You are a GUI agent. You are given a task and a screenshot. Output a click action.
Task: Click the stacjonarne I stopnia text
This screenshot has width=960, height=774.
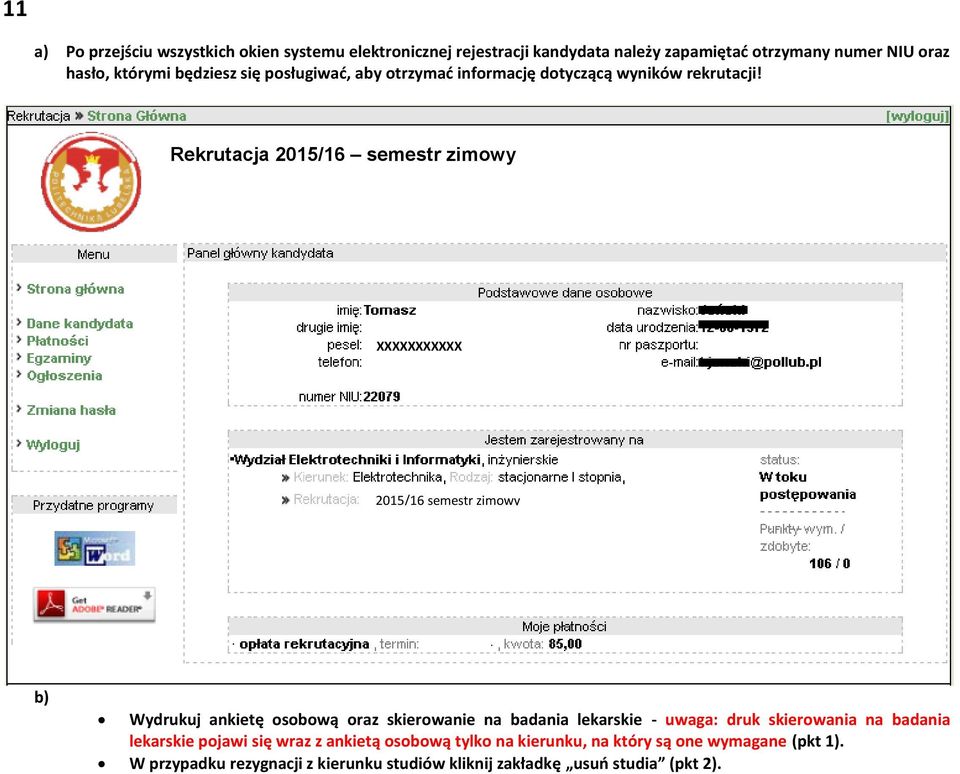tap(561, 477)
